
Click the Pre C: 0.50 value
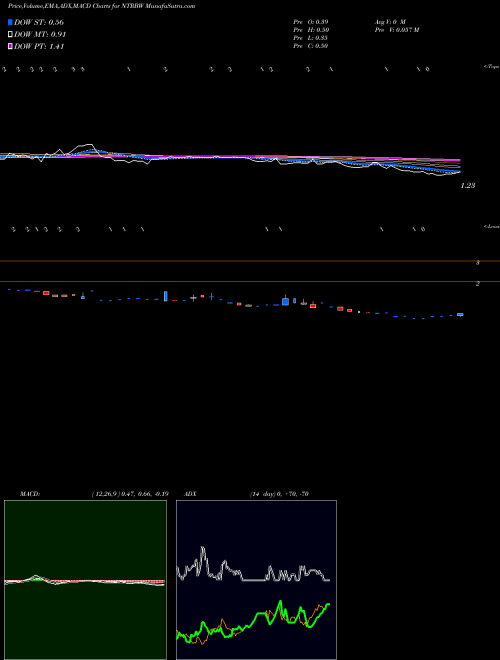311,46
